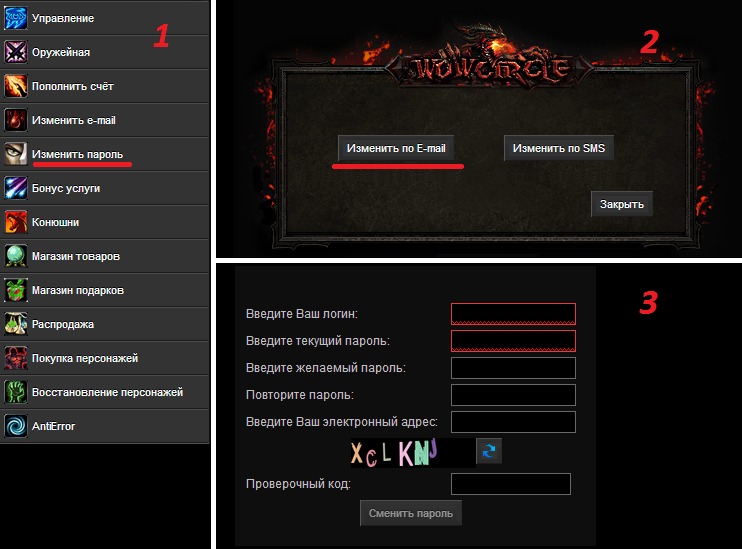The width and height of the screenshot is (742, 549).
Task: Click the Пополнить счёт icon
Action: [15, 86]
